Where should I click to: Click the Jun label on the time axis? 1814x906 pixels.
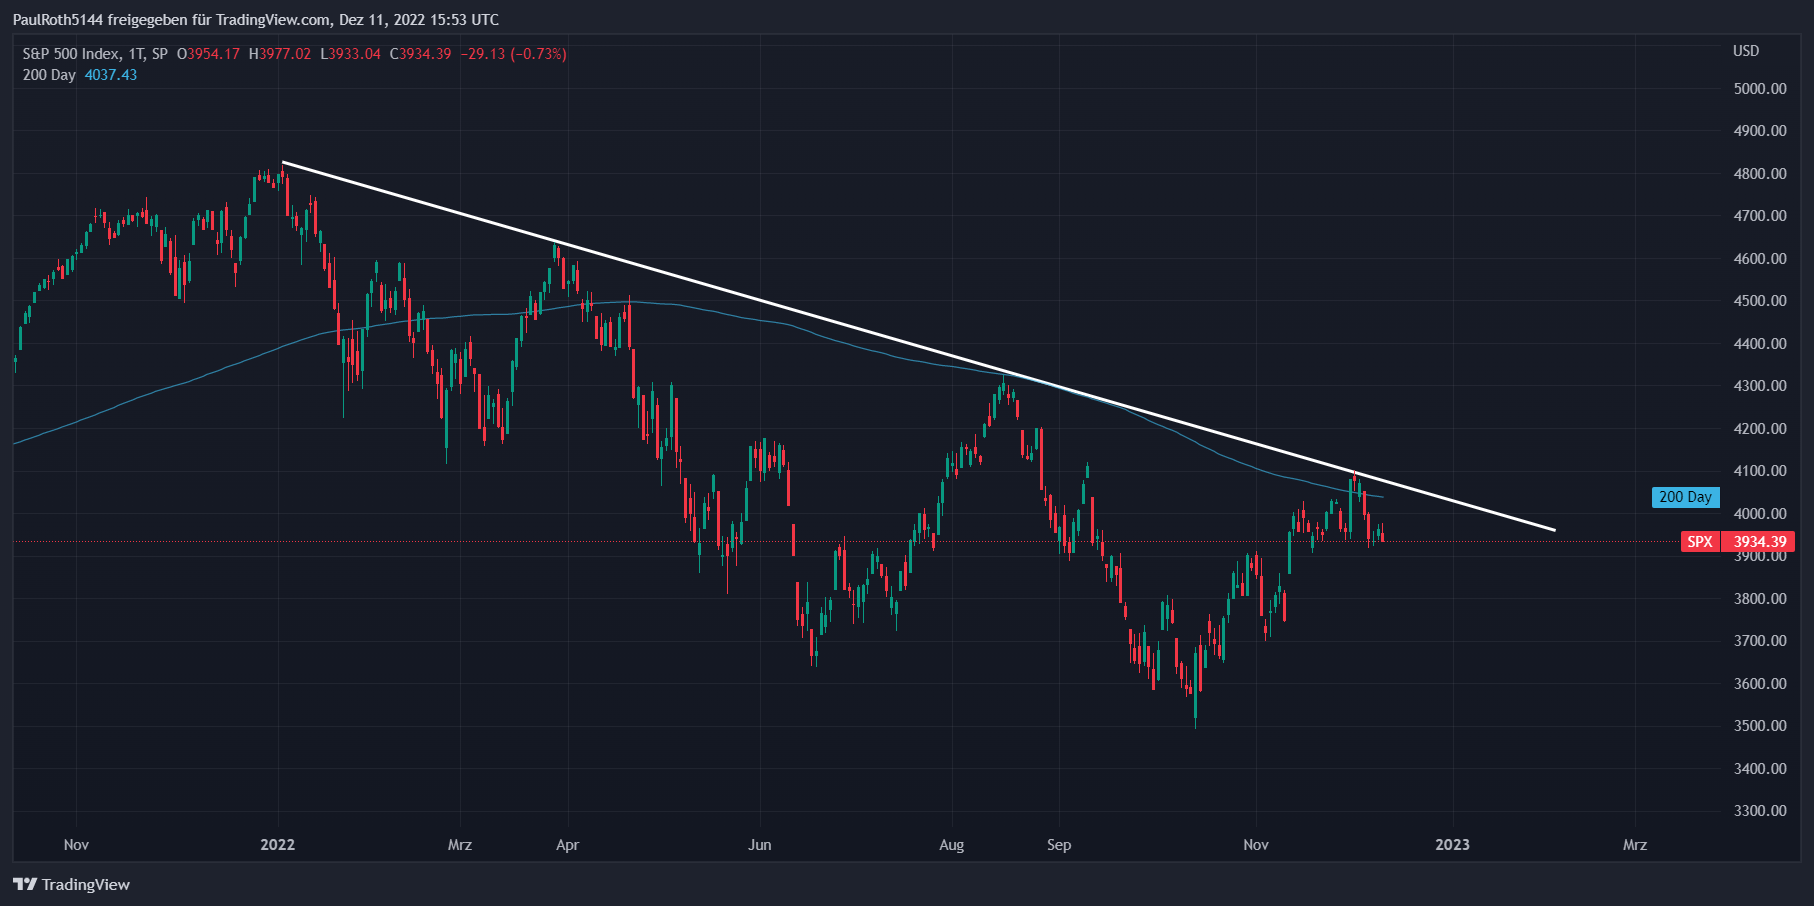click(760, 845)
